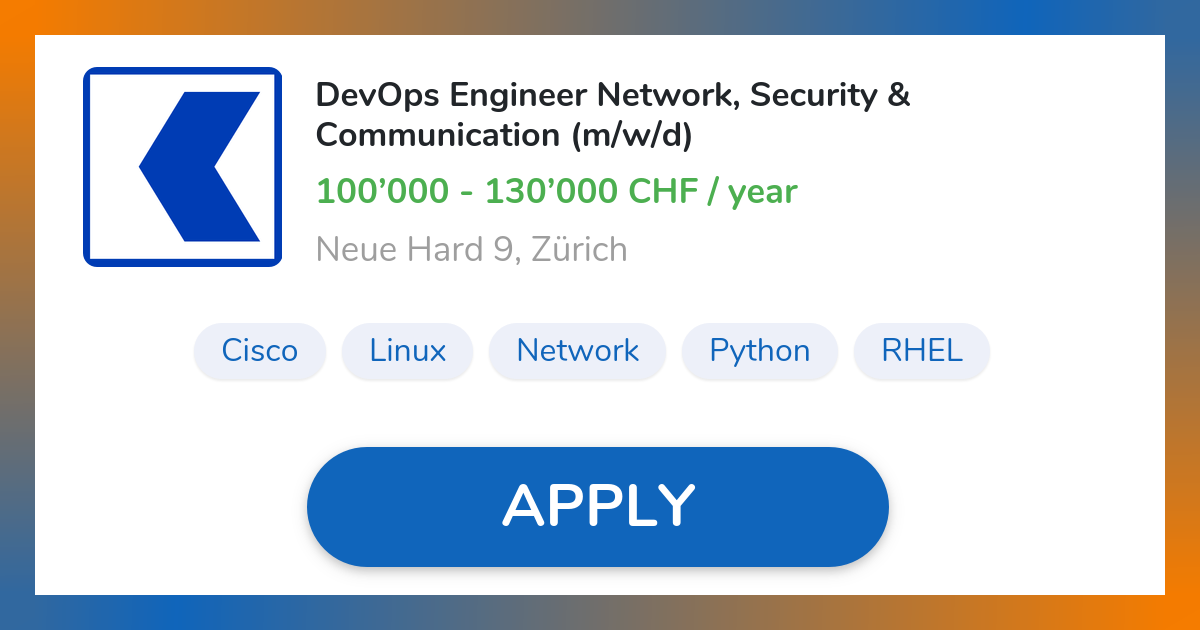Click the Zürich city name
The image size is (1200, 630).
click(579, 249)
